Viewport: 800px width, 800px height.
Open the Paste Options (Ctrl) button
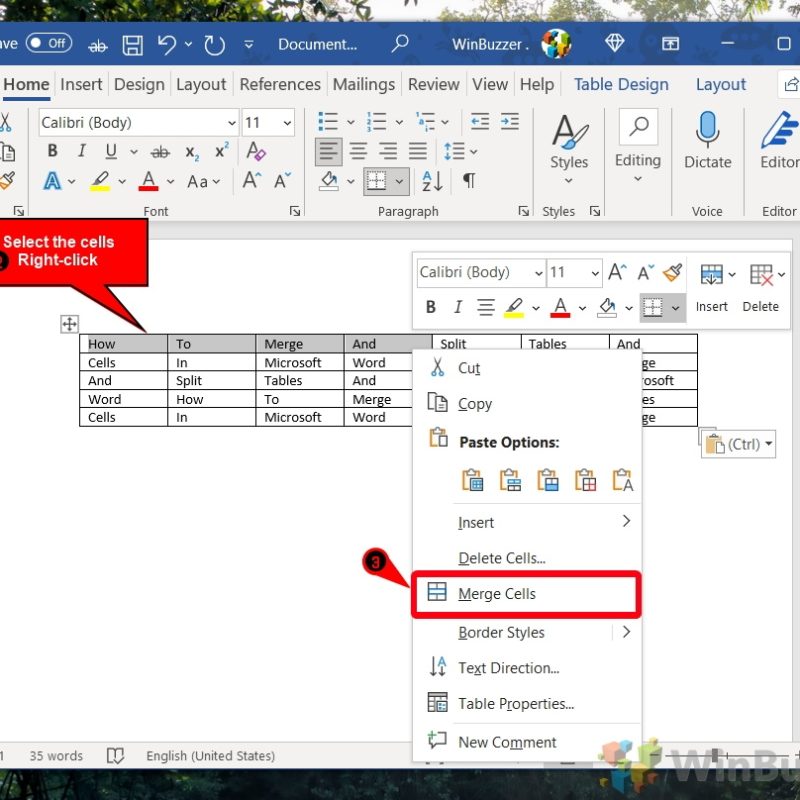[738, 444]
